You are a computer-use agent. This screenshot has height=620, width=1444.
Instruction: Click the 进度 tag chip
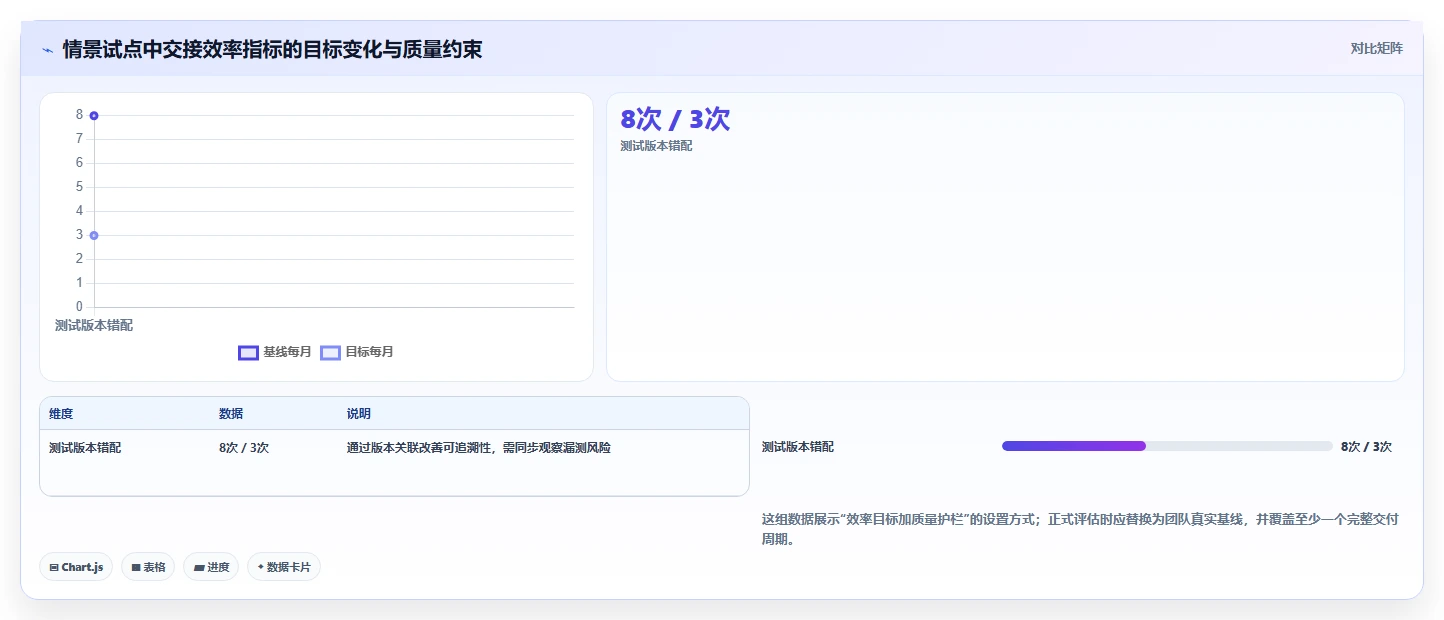tap(211, 567)
